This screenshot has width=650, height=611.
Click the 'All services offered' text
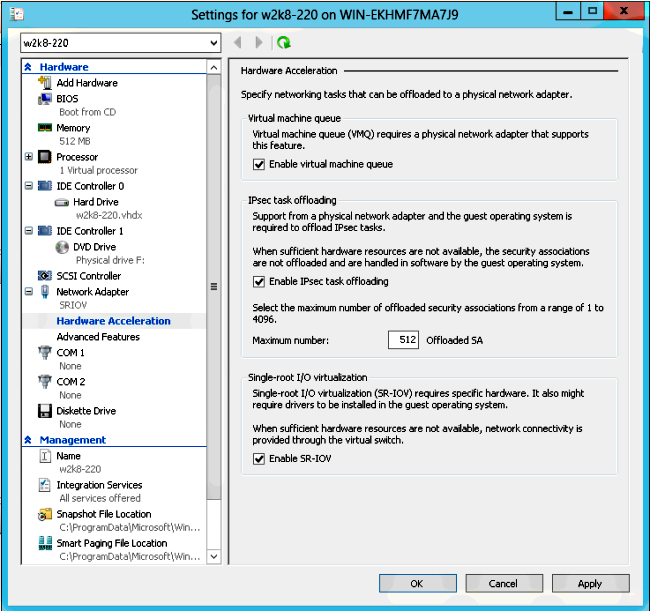100,498
